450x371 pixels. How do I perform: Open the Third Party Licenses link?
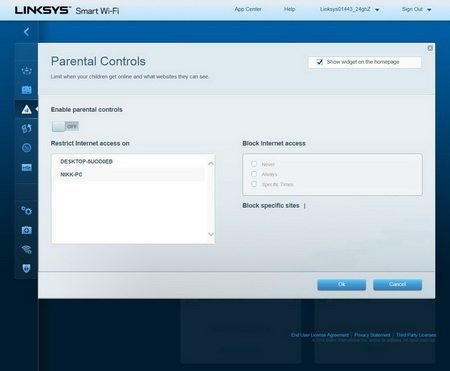point(416,335)
